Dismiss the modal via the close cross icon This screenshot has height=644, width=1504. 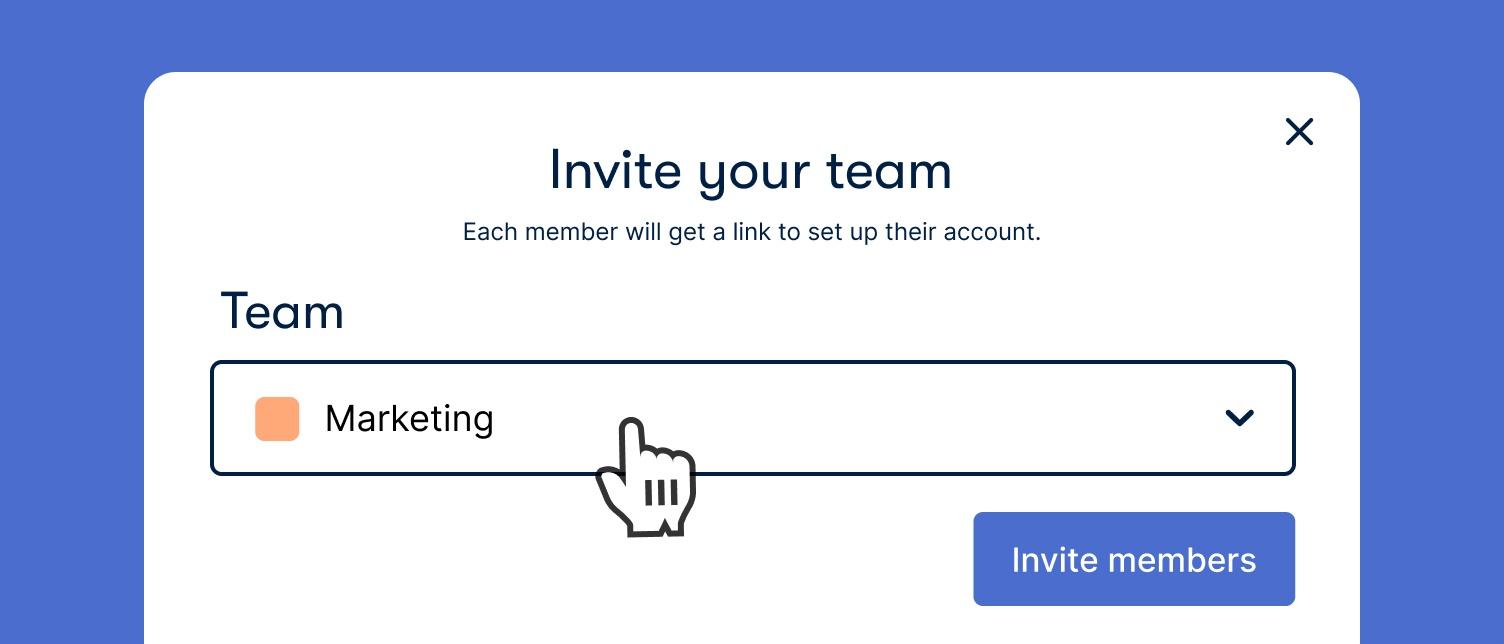pos(1299,131)
